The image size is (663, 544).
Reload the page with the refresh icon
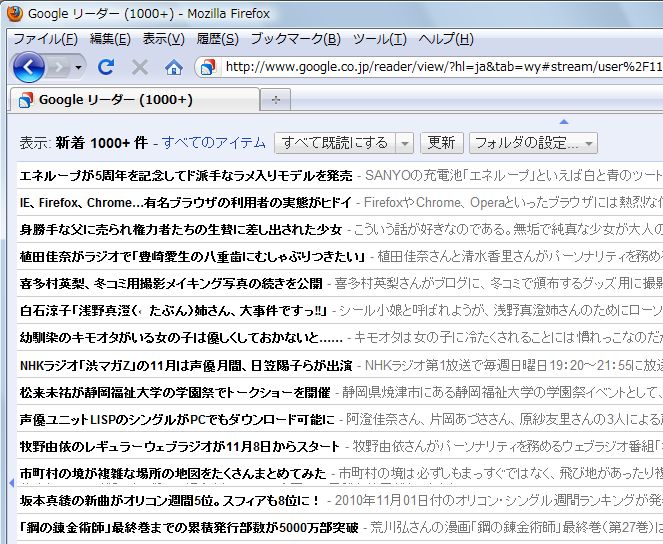click(x=106, y=67)
